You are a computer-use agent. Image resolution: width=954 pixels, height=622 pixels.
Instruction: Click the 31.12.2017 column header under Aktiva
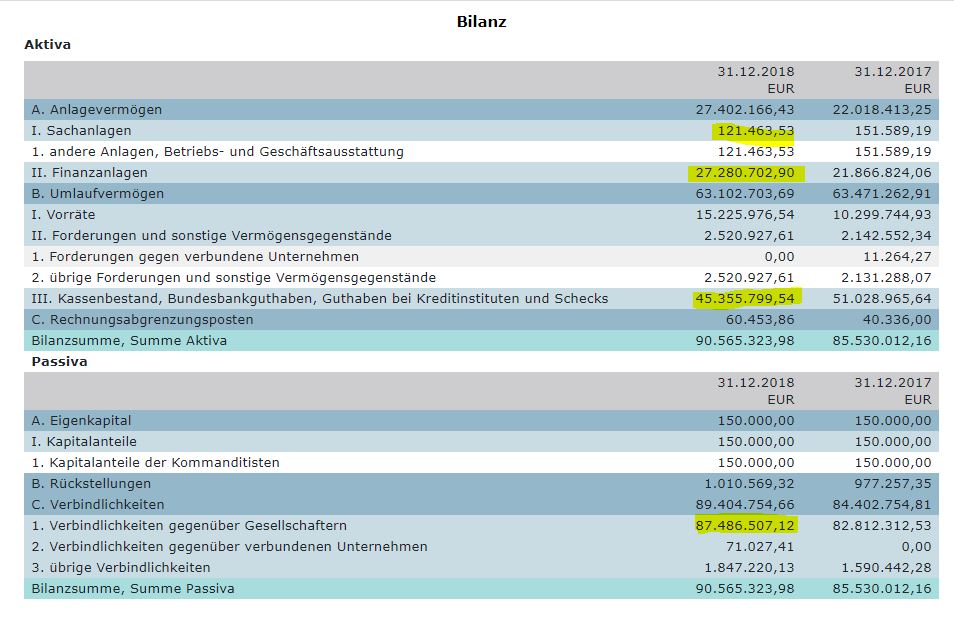[x=892, y=72]
